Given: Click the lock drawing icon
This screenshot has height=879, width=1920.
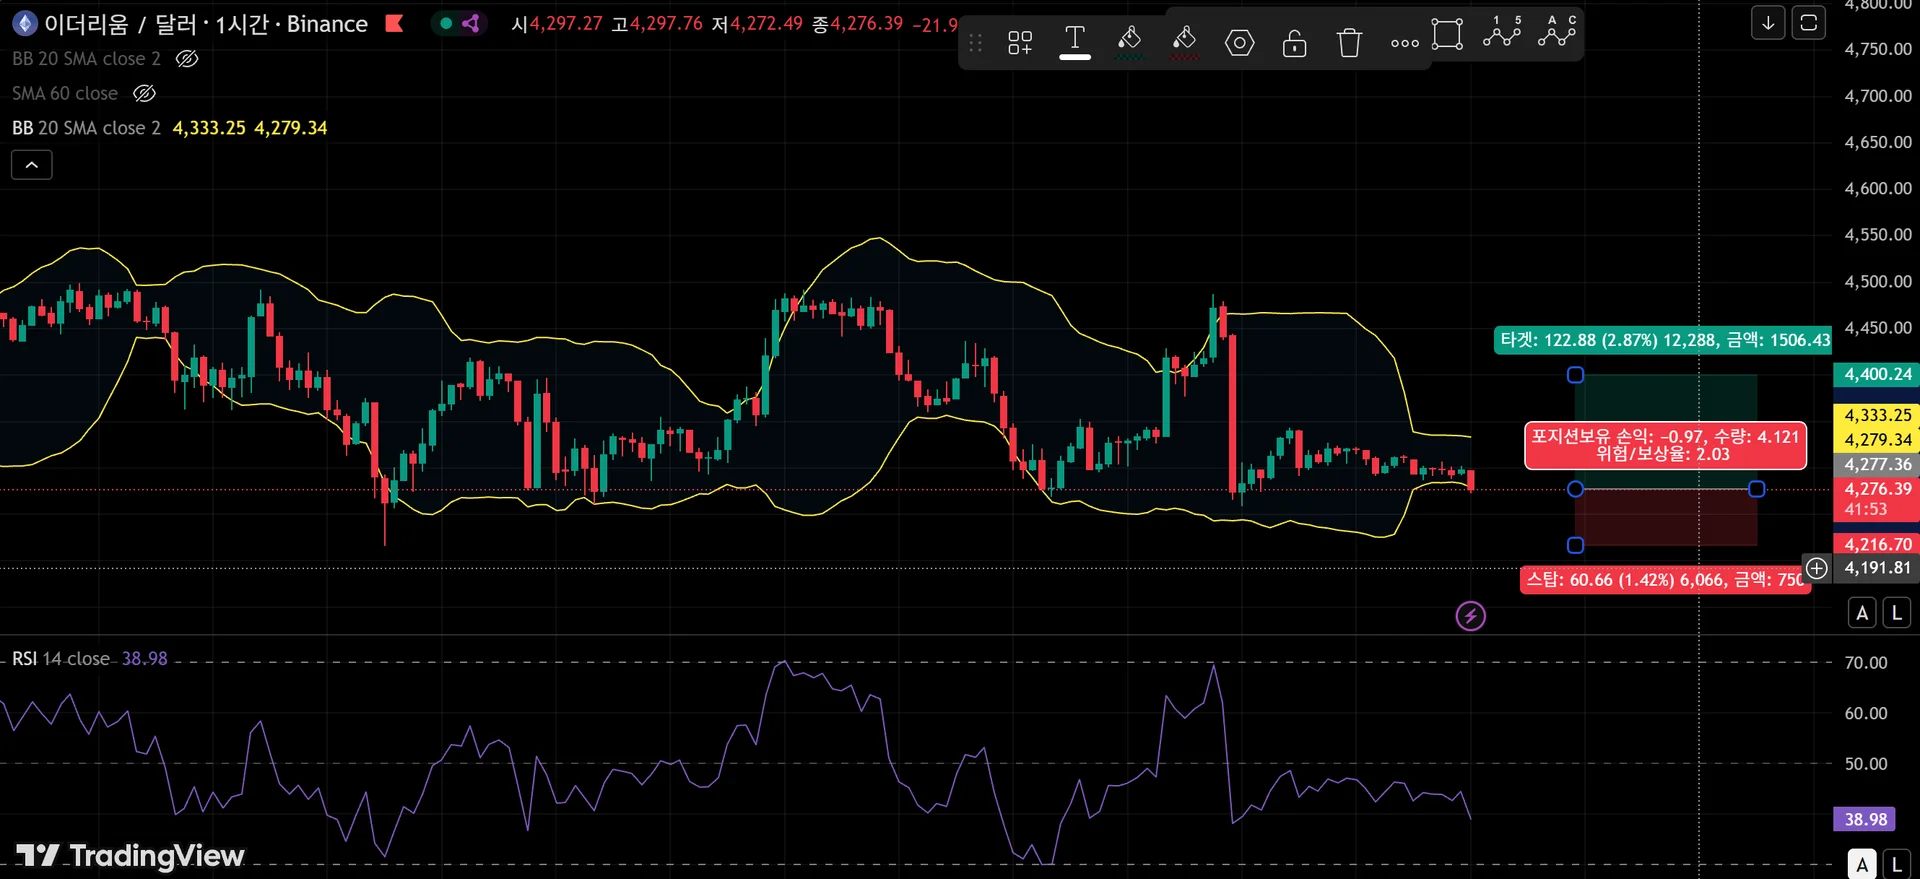Looking at the screenshot, I should pyautogui.click(x=1294, y=42).
